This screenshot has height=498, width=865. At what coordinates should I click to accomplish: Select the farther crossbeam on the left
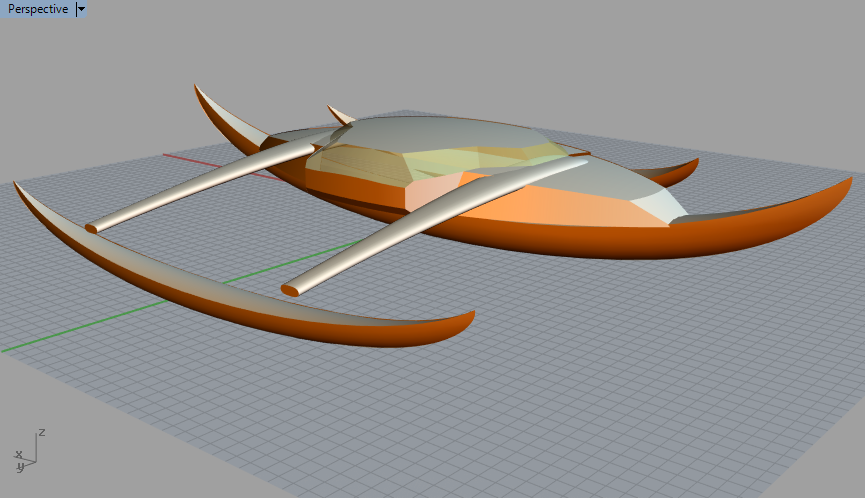pyautogui.click(x=200, y=185)
